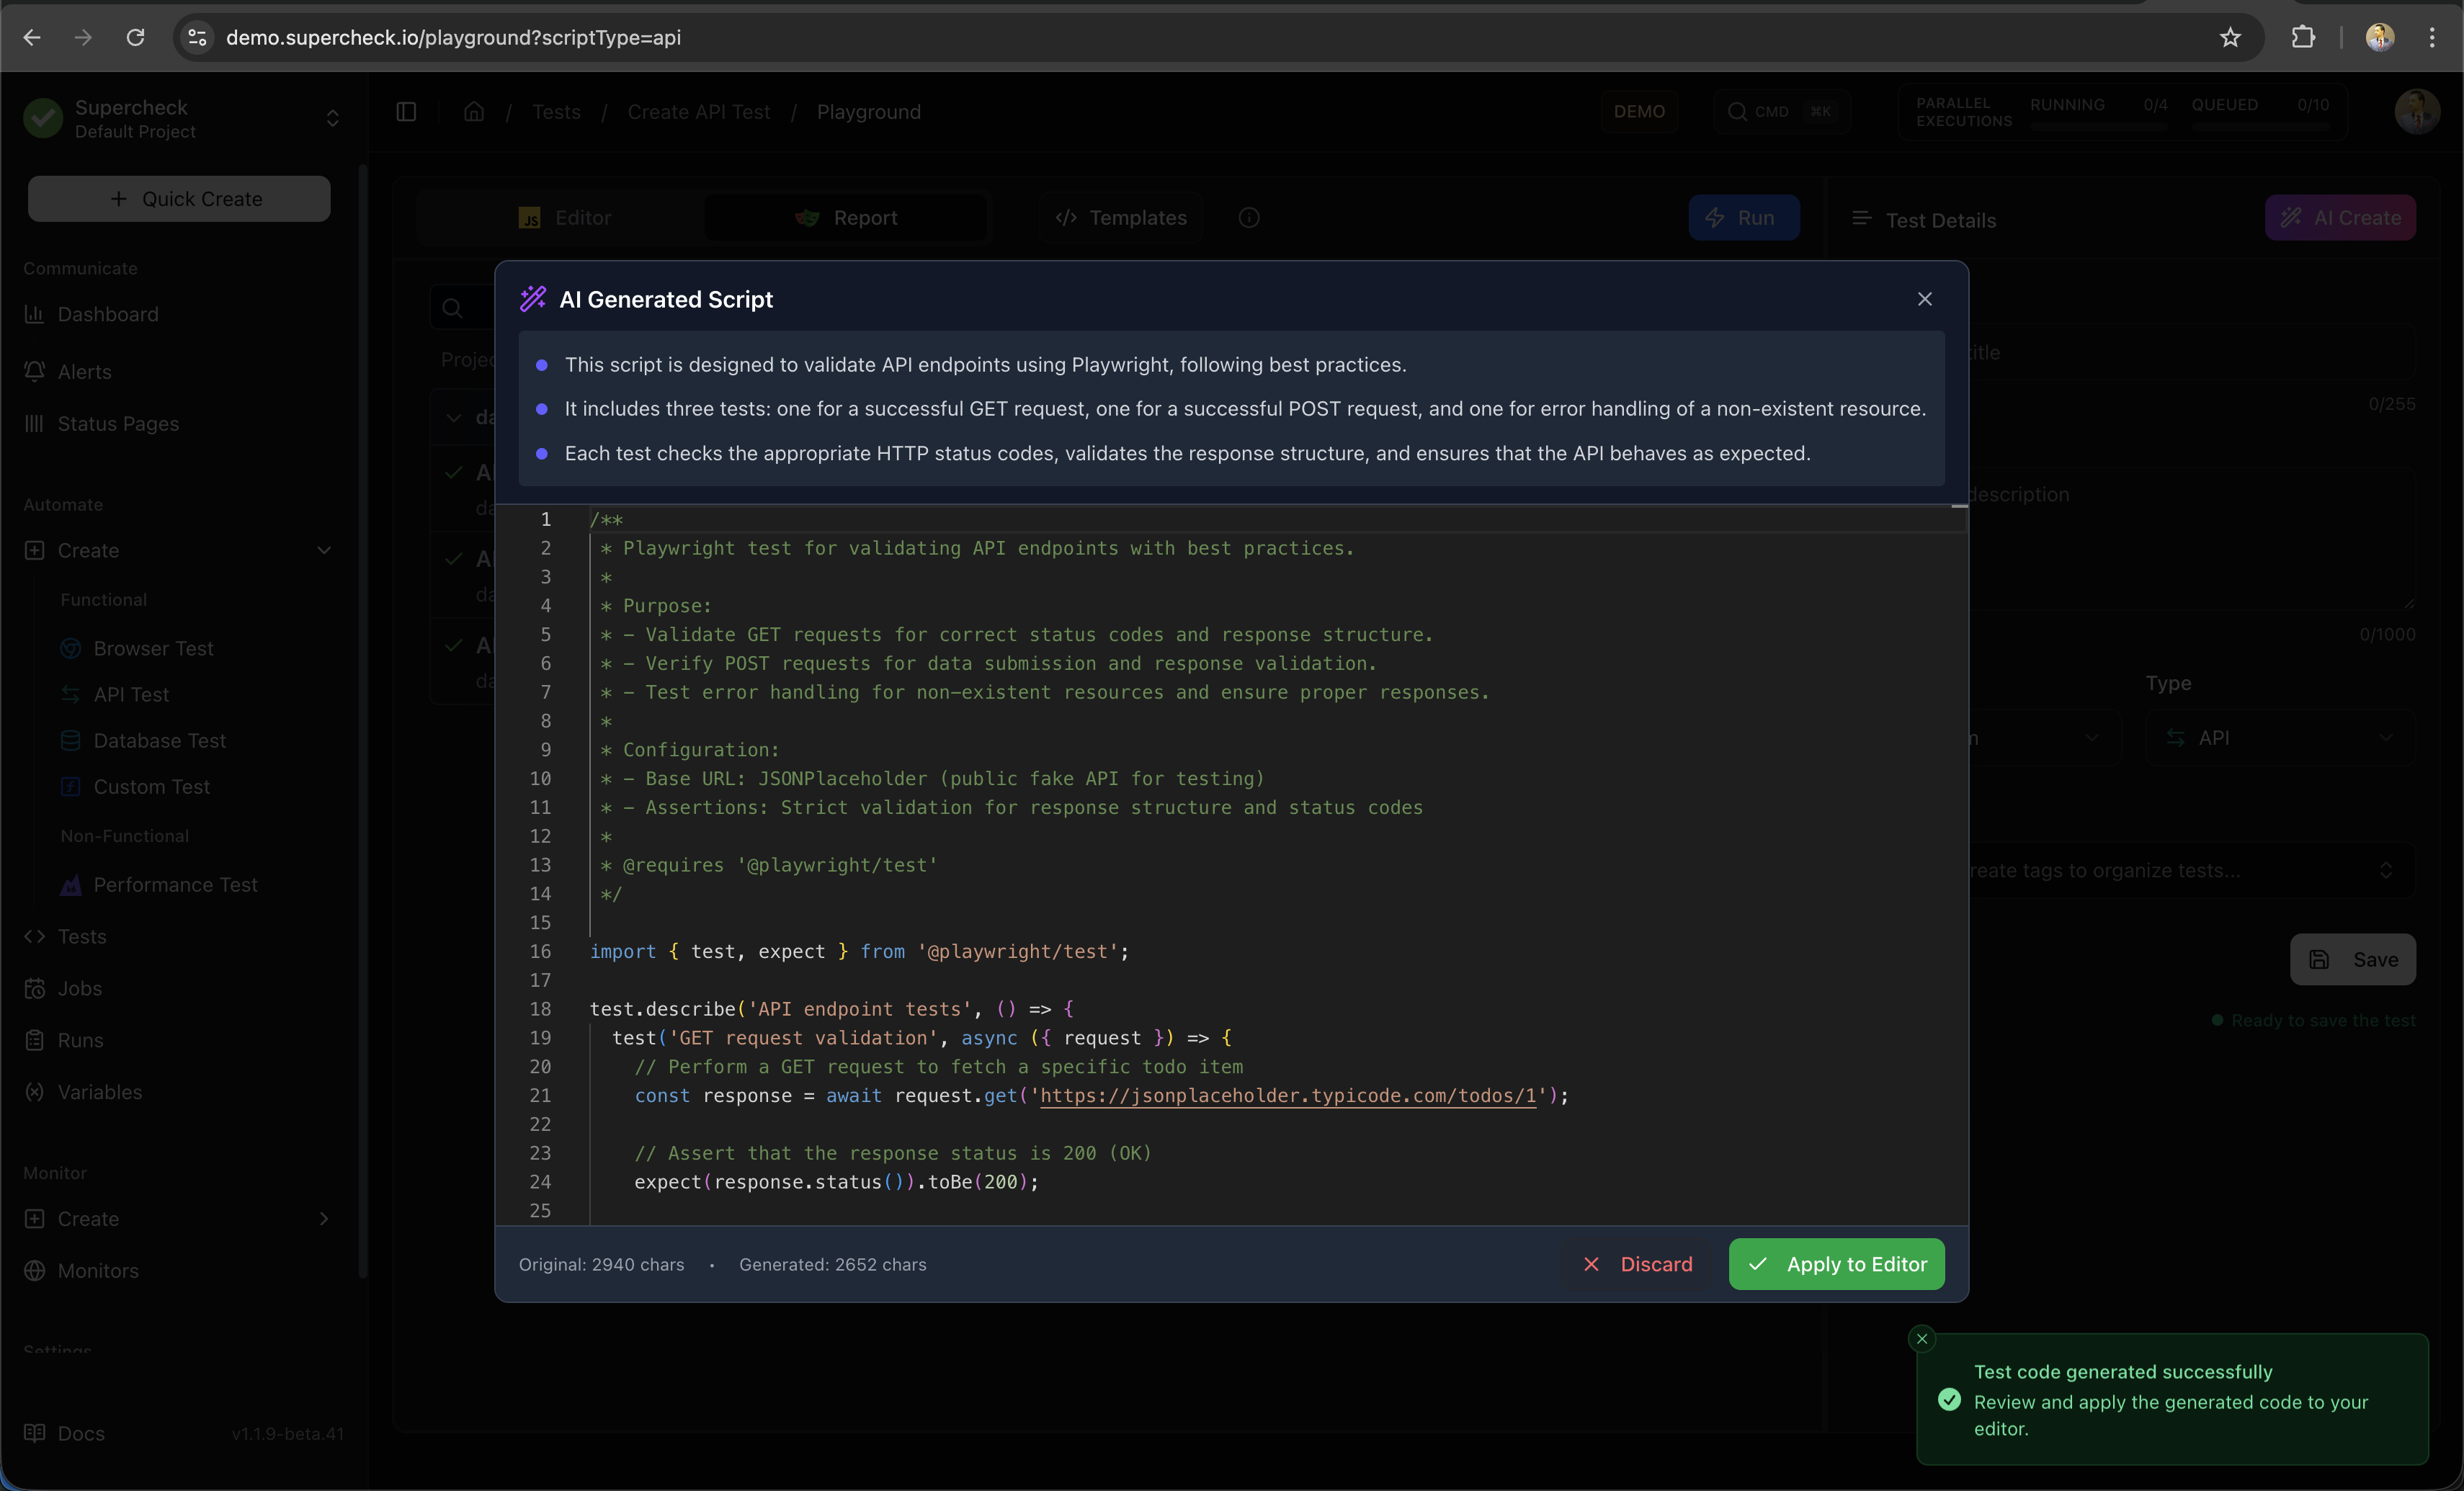Select Database Test in the sidebar
Viewport: 2464px width, 1491px height.
click(159, 740)
